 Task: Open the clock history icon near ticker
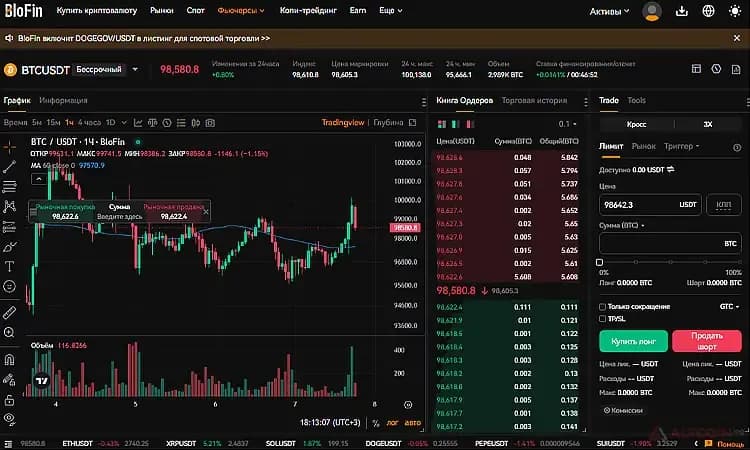[x=716, y=69]
